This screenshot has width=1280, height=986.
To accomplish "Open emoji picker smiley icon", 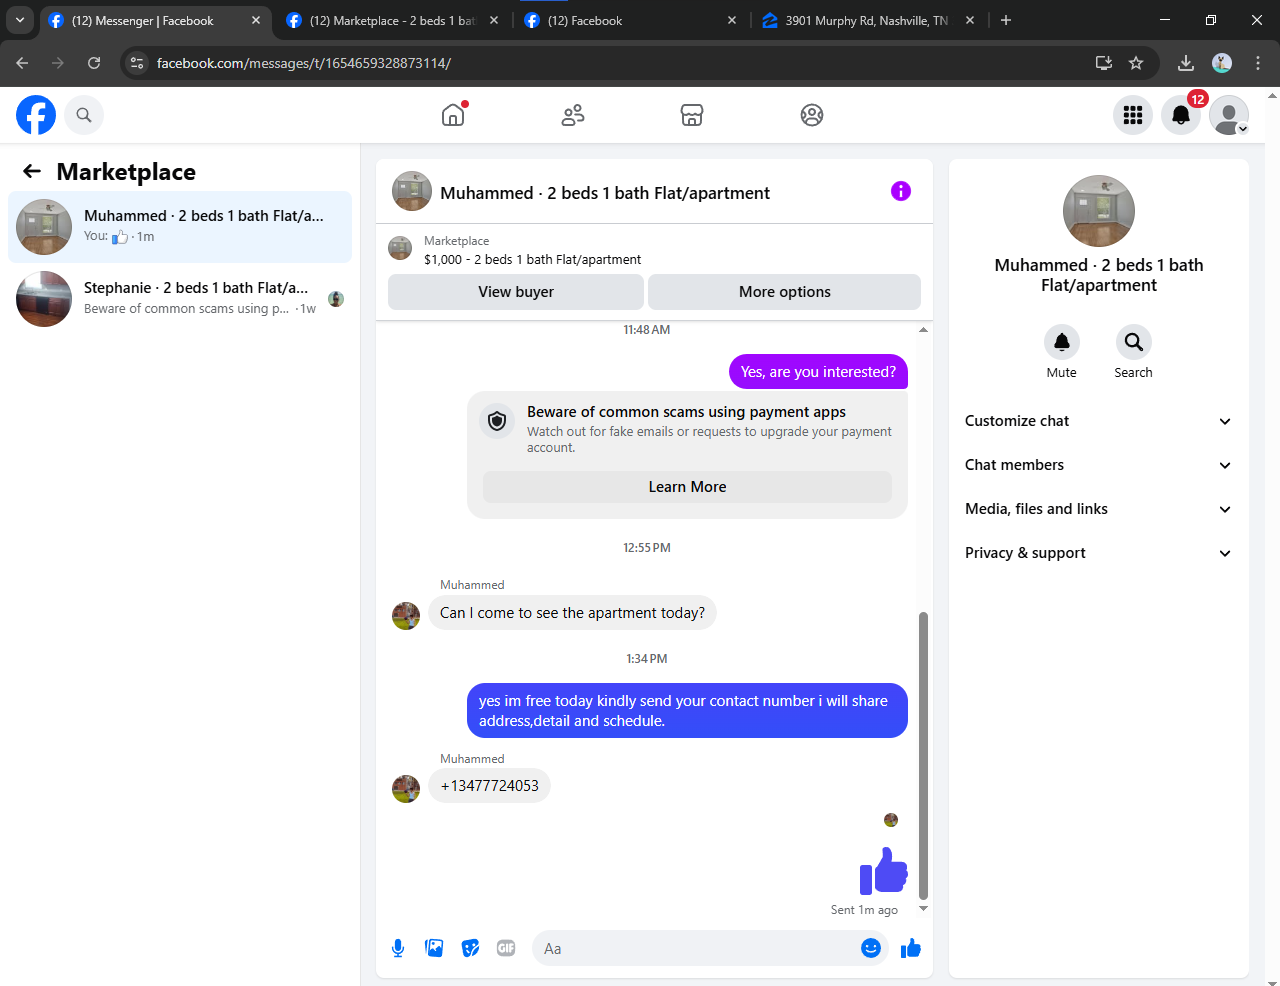I will click(x=871, y=948).
